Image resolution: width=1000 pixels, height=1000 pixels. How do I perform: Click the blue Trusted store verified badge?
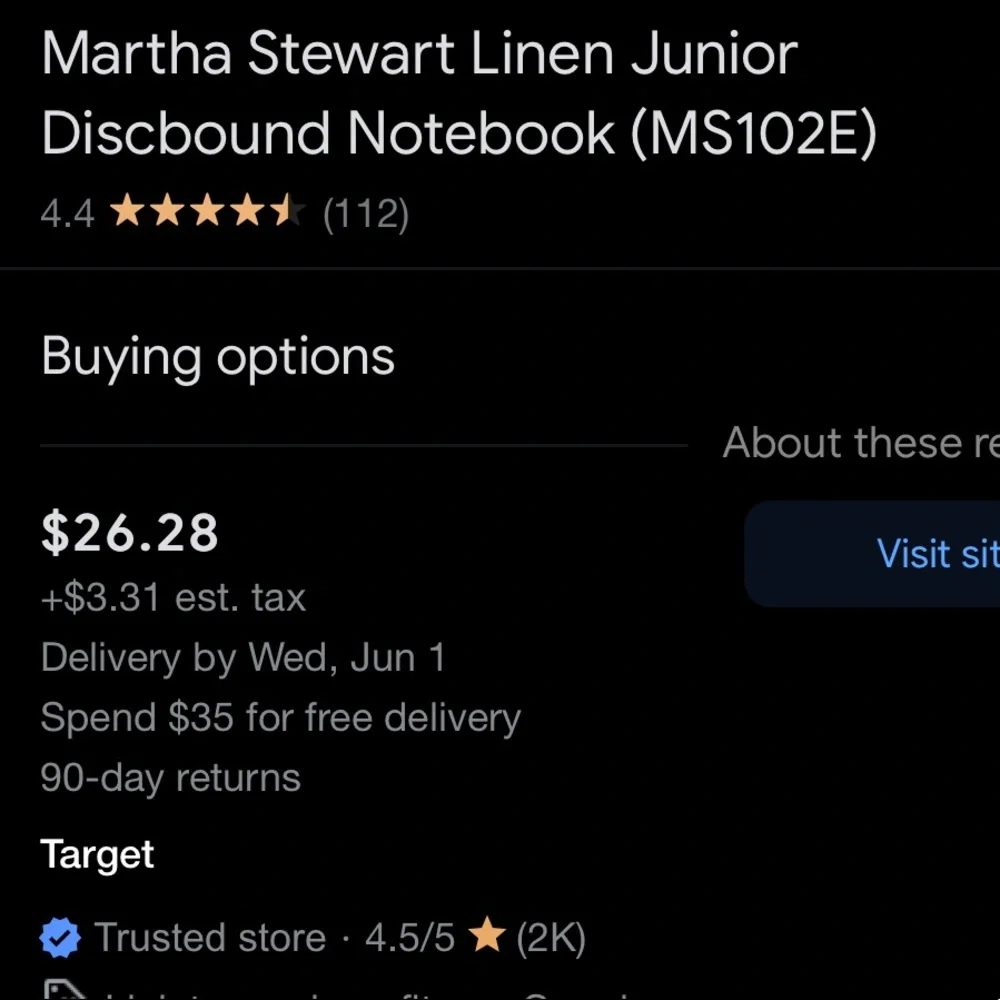(60, 938)
